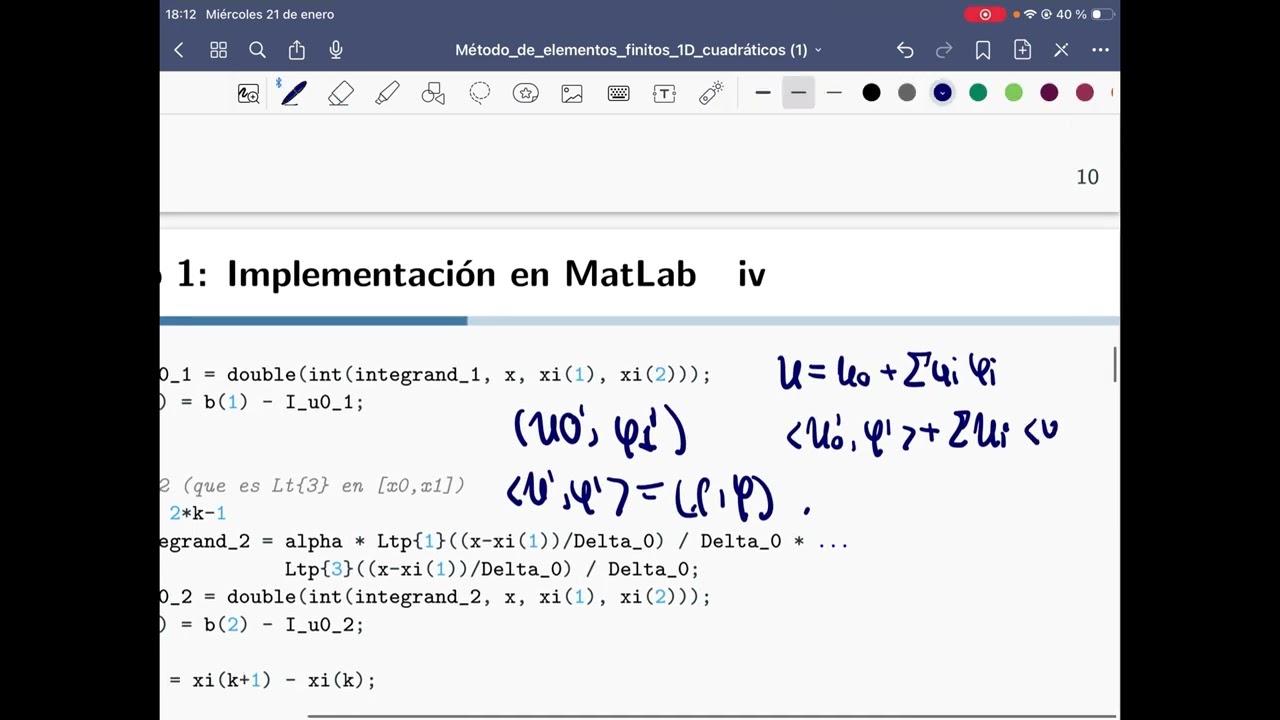This screenshot has height=720, width=1280.
Task: Undo the last stroke
Action: [x=905, y=50]
